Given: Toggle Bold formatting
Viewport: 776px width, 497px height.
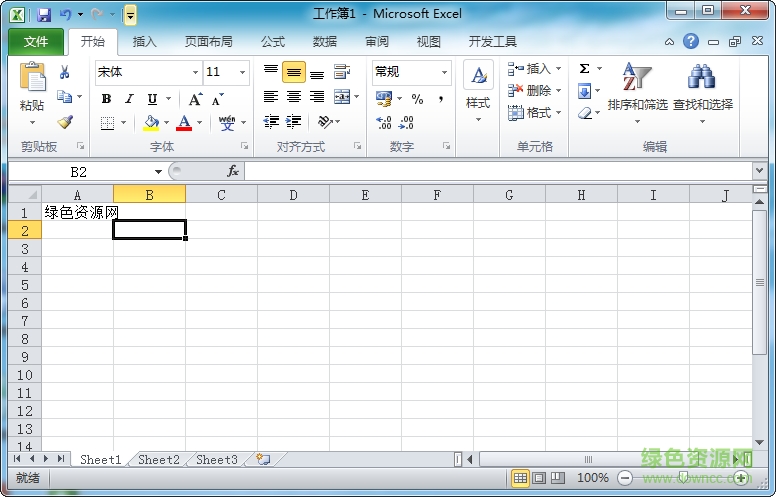Looking at the screenshot, I should tap(107, 99).
